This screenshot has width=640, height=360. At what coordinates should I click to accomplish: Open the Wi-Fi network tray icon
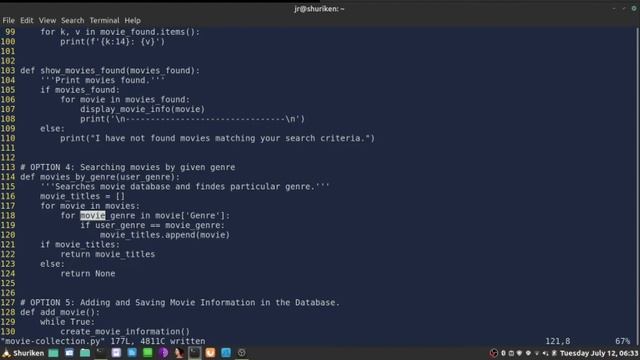(x=528, y=353)
